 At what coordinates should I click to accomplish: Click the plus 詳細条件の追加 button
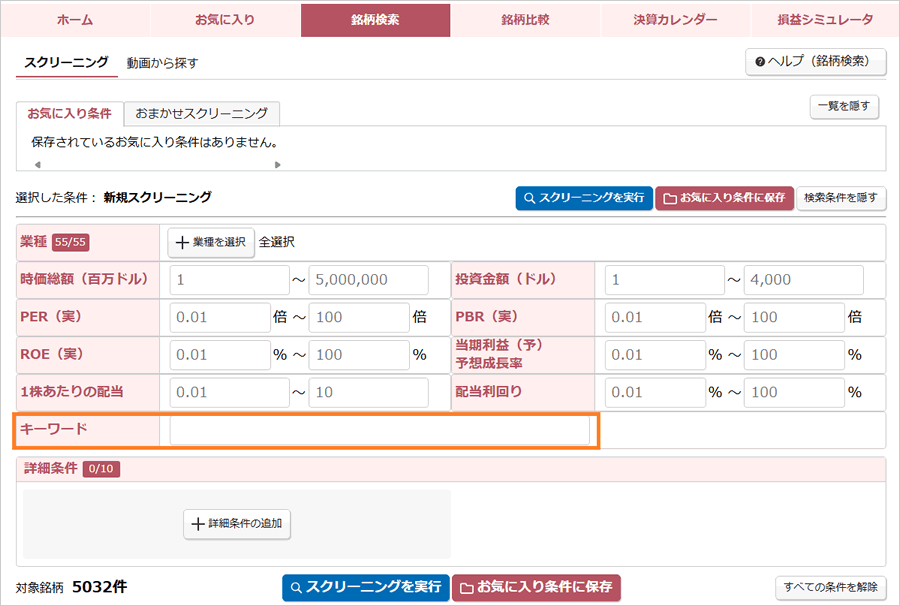click(x=237, y=524)
